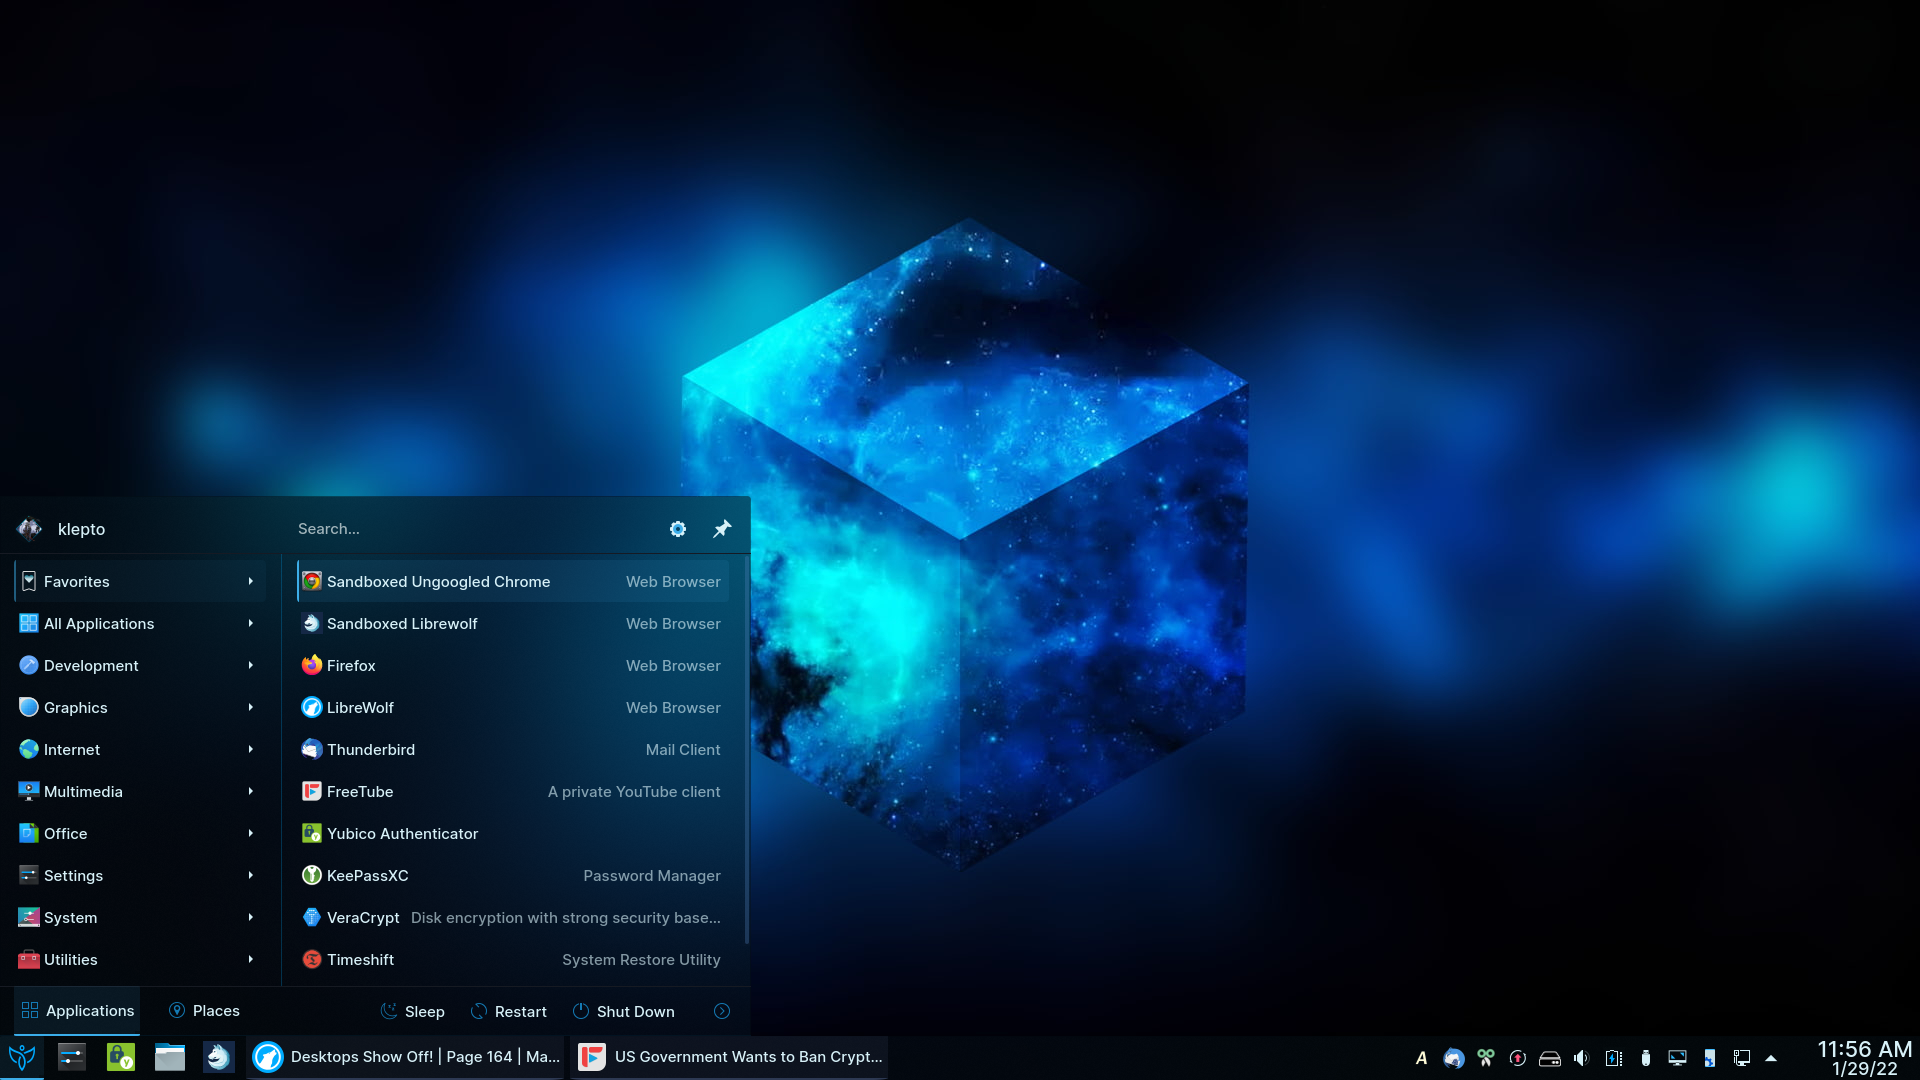The width and height of the screenshot is (1920, 1080).
Task: Open Timeshift system restore utility
Action: 360,959
